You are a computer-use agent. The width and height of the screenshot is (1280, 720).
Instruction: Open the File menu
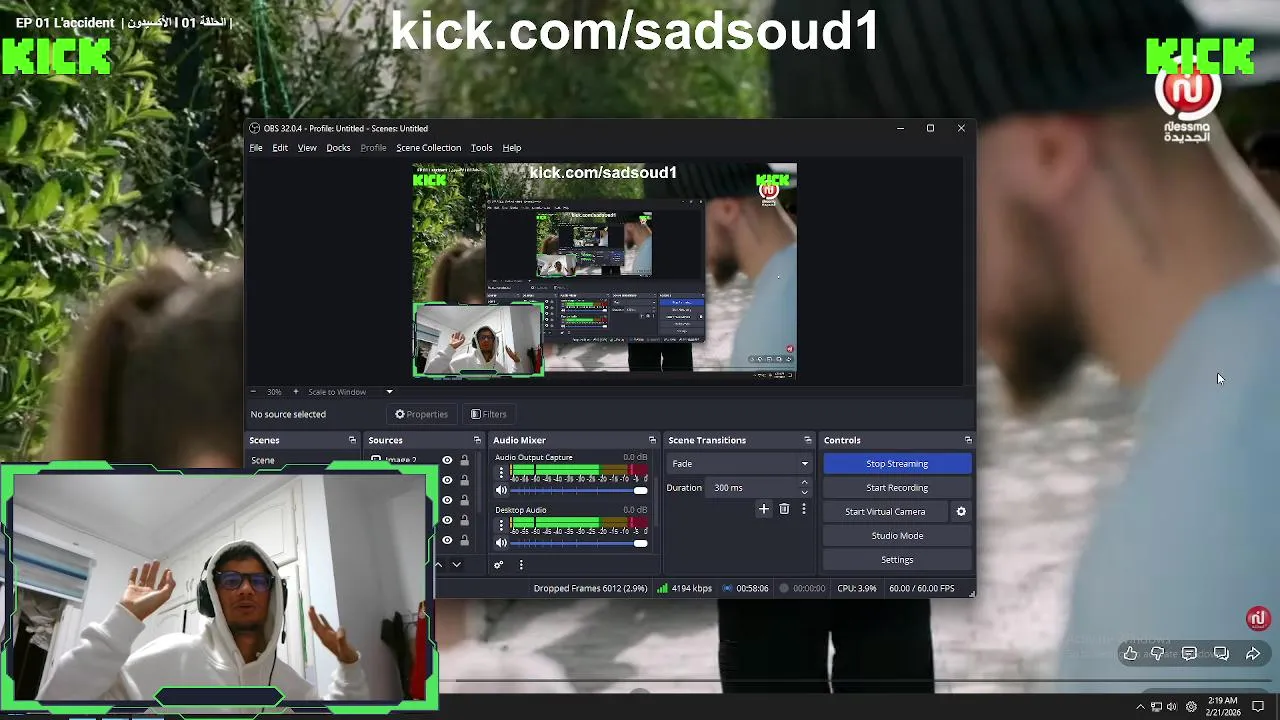tap(256, 148)
